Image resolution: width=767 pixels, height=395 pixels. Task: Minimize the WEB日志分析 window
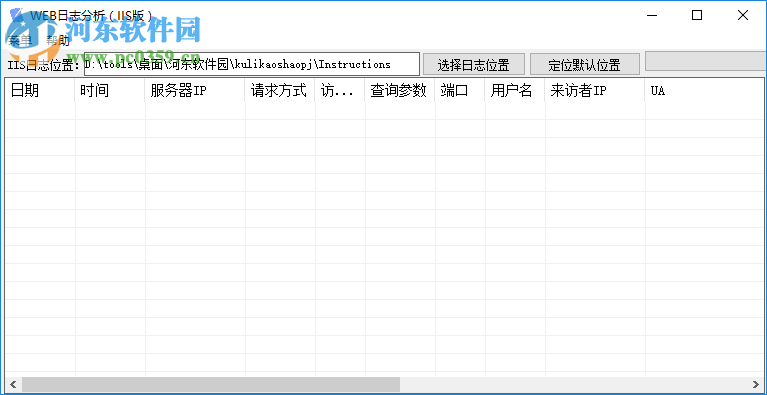652,15
